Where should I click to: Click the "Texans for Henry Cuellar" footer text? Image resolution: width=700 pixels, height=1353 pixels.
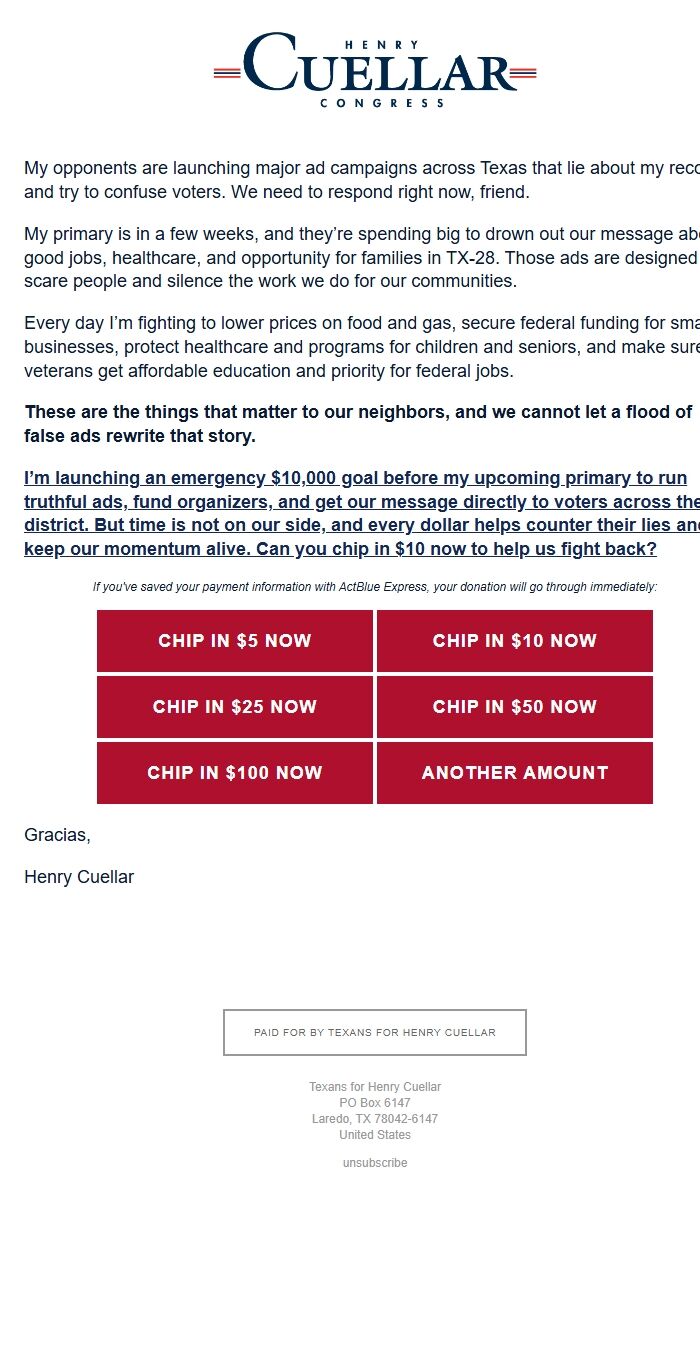pos(374,1086)
